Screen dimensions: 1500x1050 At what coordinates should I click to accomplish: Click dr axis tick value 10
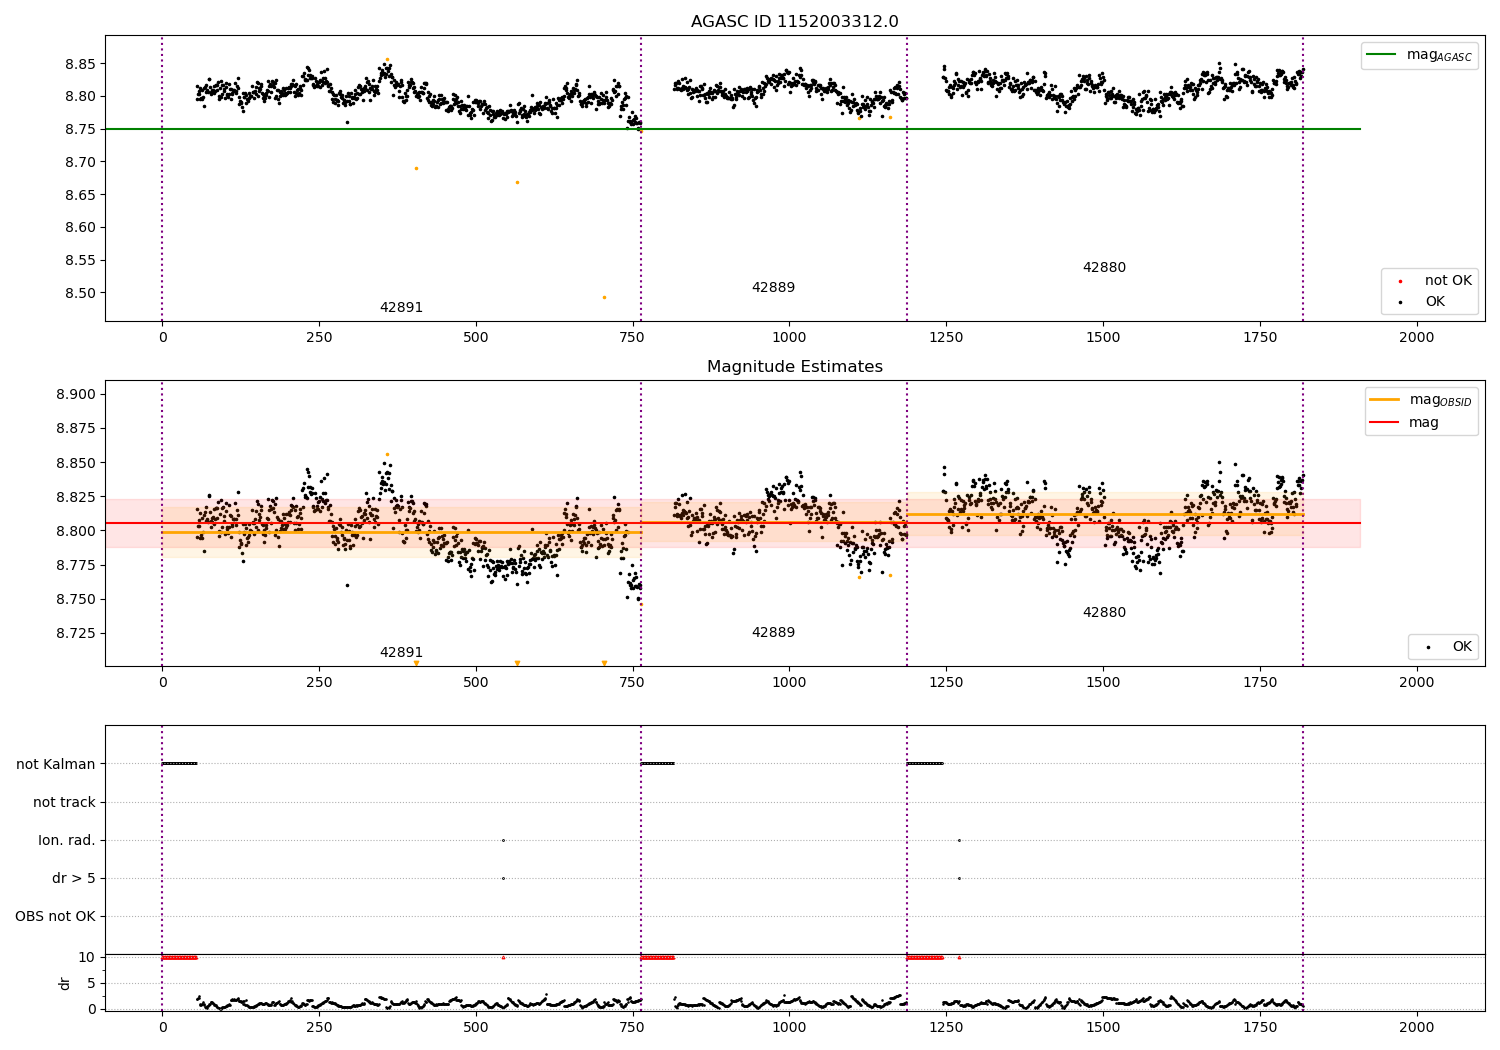pyautogui.click(x=87, y=957)
